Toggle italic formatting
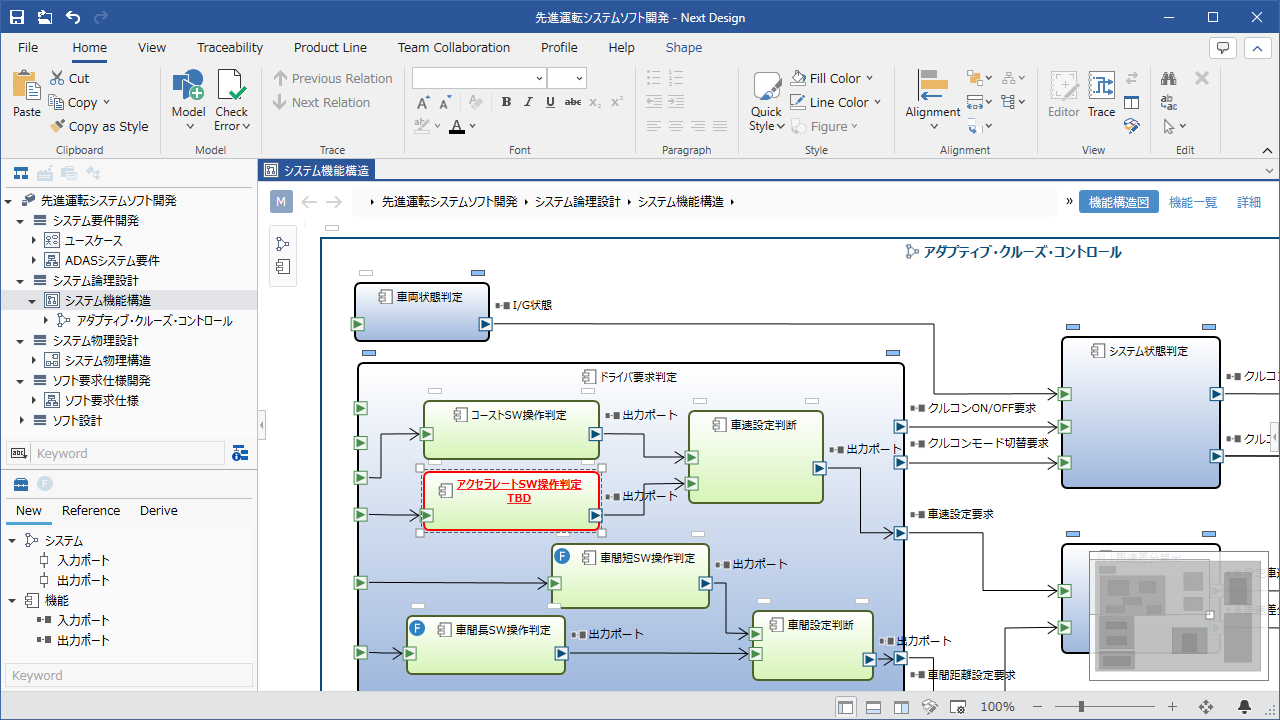 tap(528, 102)
